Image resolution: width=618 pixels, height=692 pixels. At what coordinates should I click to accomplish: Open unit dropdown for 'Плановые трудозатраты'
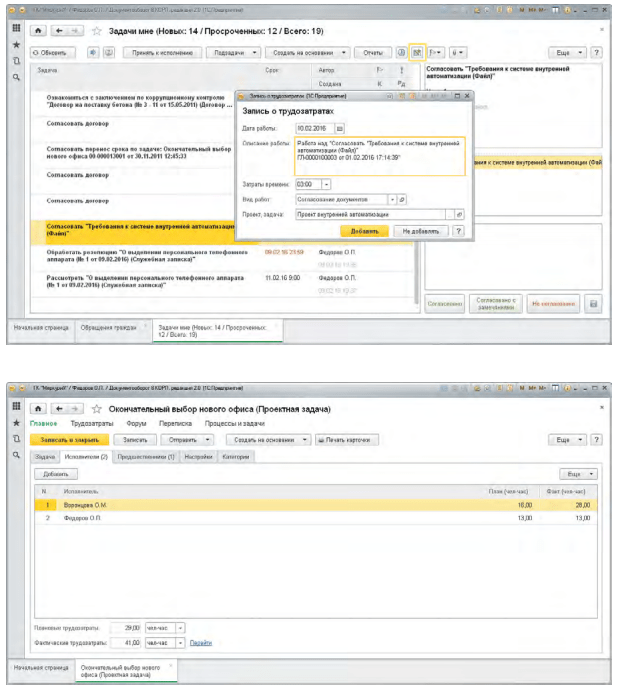click(x=181, y=628)
